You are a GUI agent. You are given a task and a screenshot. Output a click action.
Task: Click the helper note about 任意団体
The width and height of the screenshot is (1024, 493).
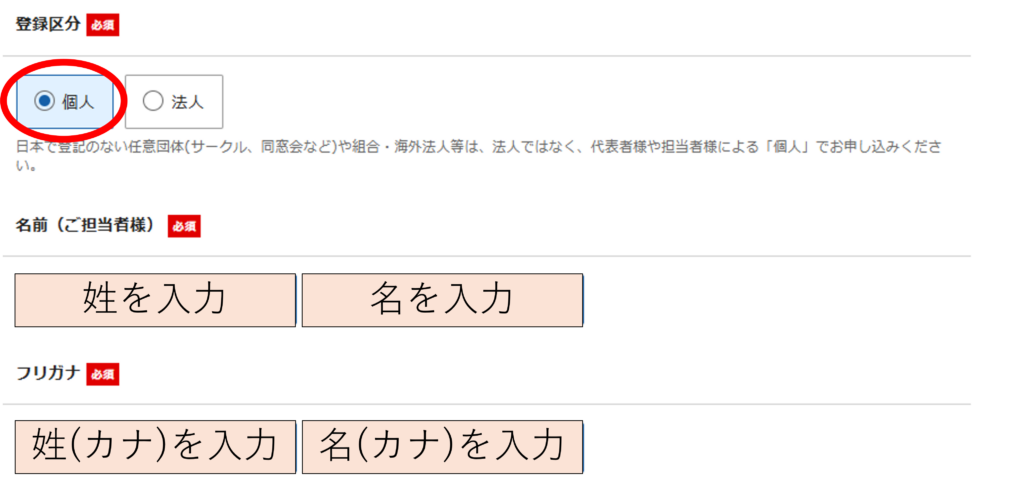(x=300, y=148)
